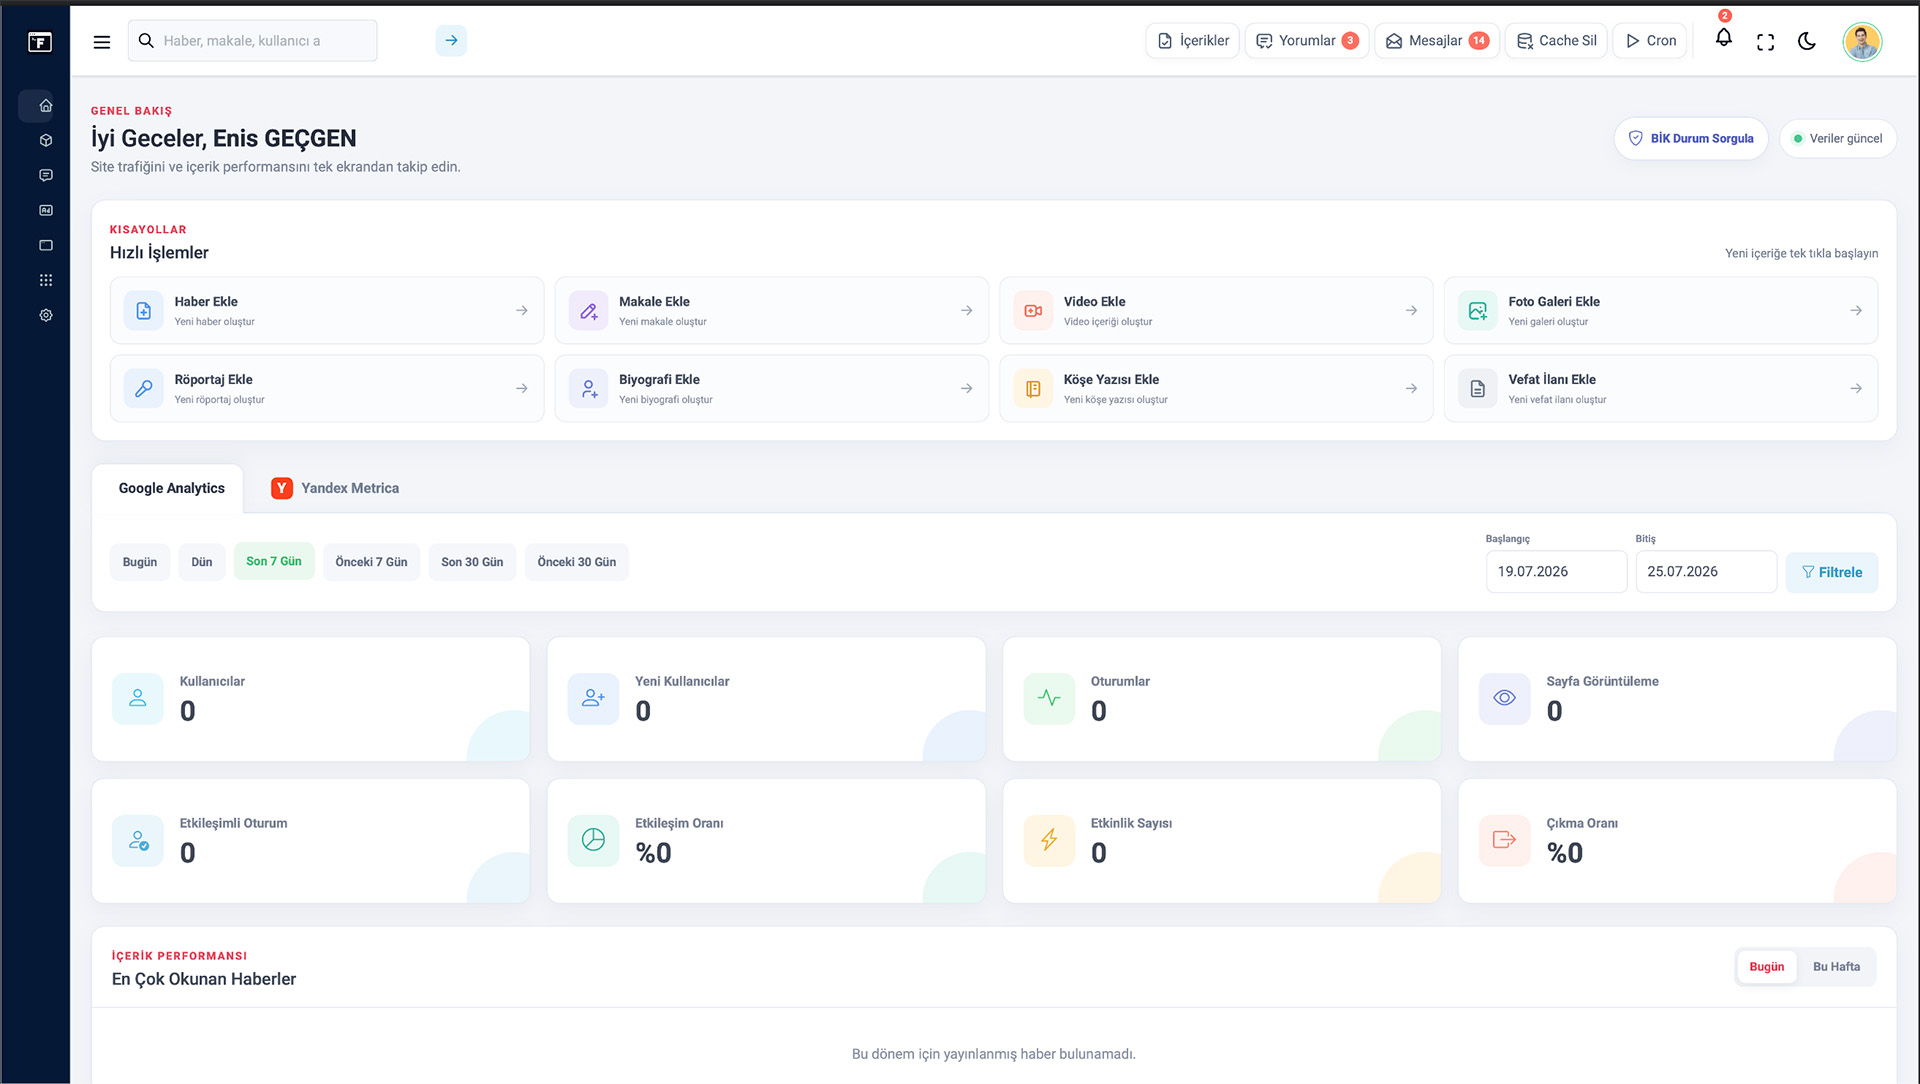Open the home icon in sidebar

46,105
